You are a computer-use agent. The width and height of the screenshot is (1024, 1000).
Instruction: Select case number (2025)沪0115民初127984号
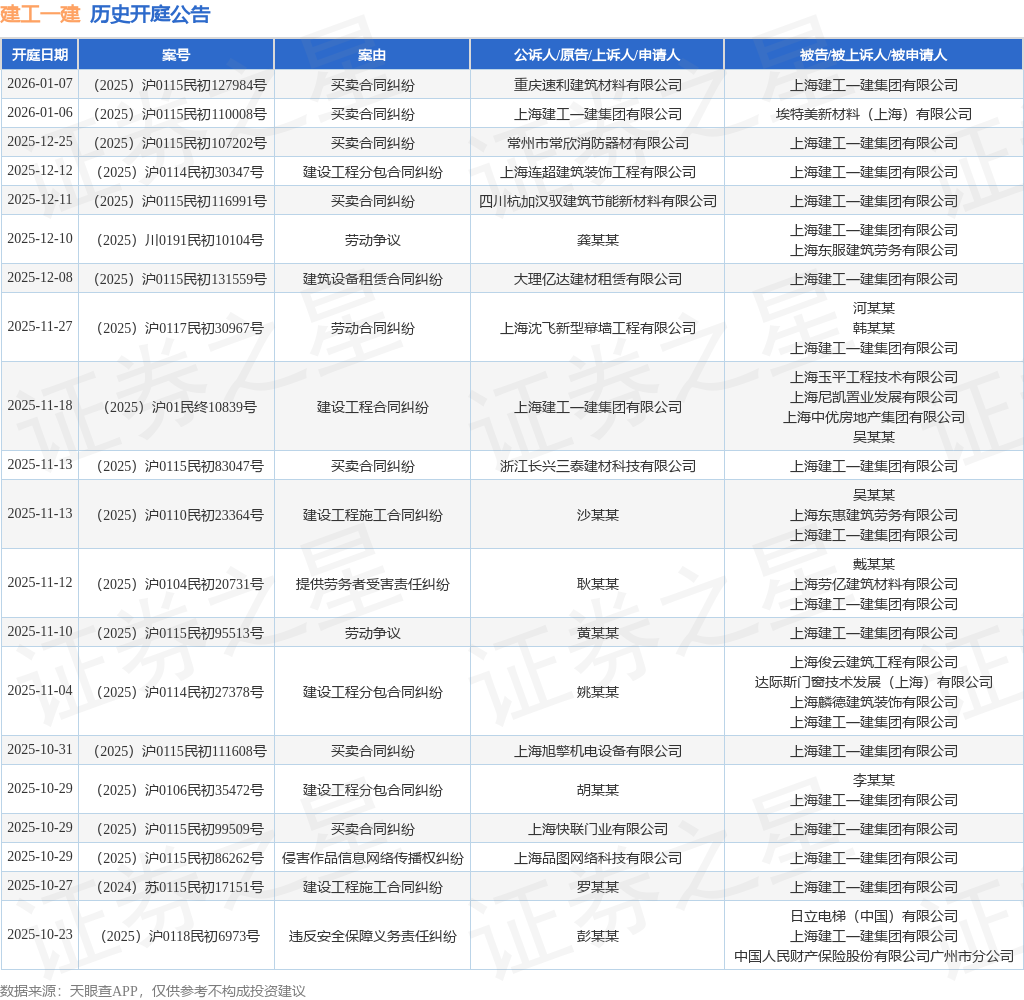pyautogui.click(x=180, y=85)
